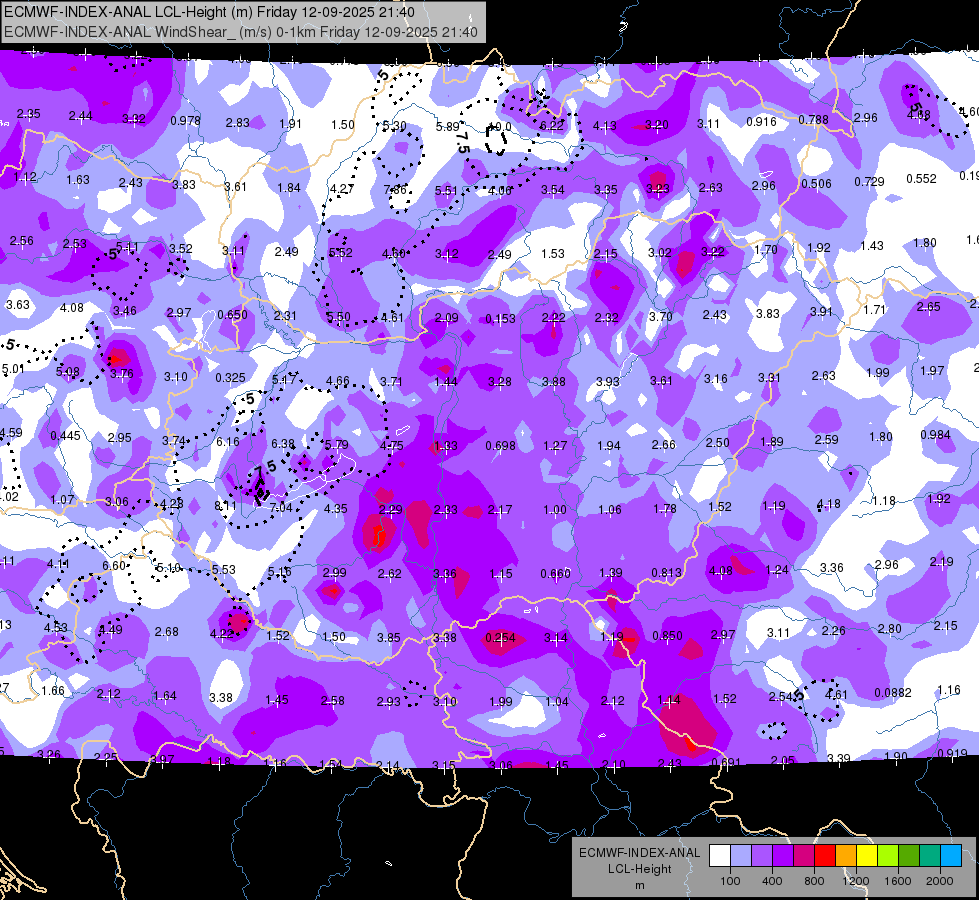
Task: Click the legend tick label 400
Action: point(772,881)
